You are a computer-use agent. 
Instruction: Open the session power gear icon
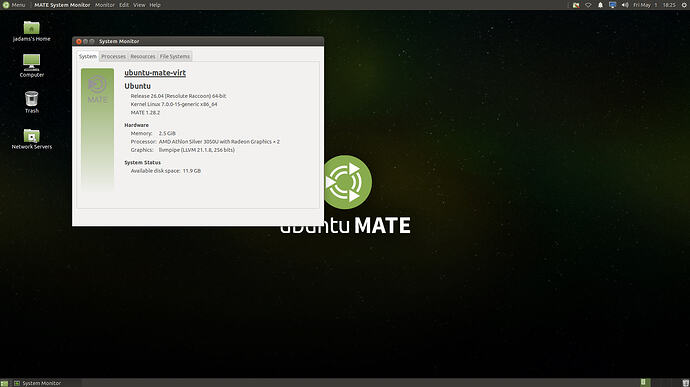684,5
